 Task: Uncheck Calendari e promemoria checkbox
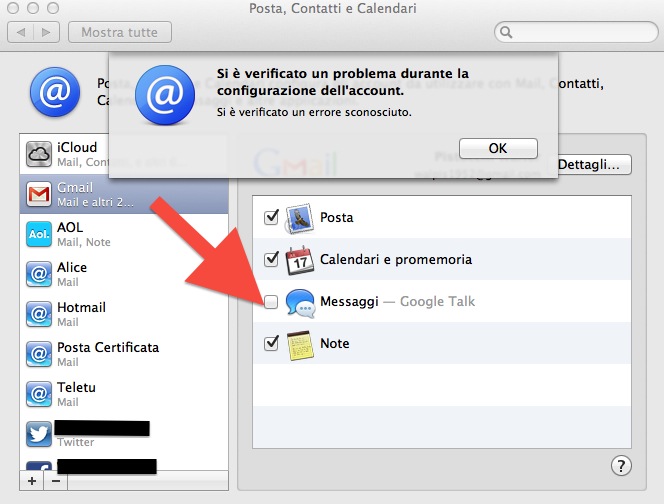[x=271, y=259]
